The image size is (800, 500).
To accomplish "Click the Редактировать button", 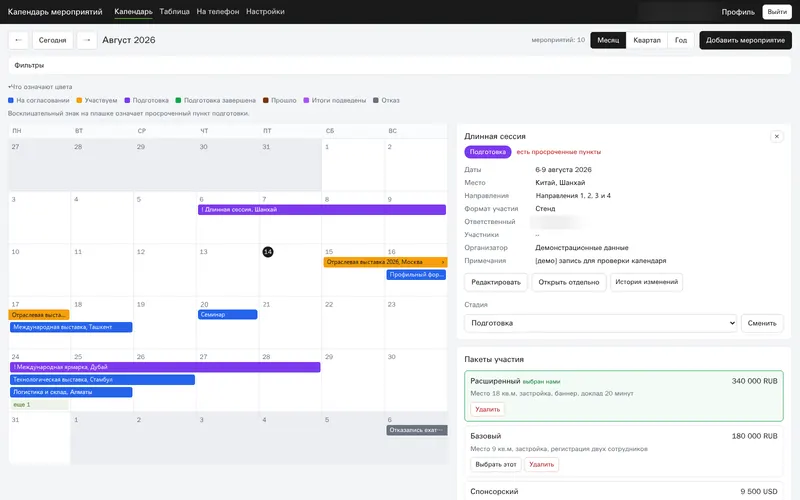I will click(496, 282).
